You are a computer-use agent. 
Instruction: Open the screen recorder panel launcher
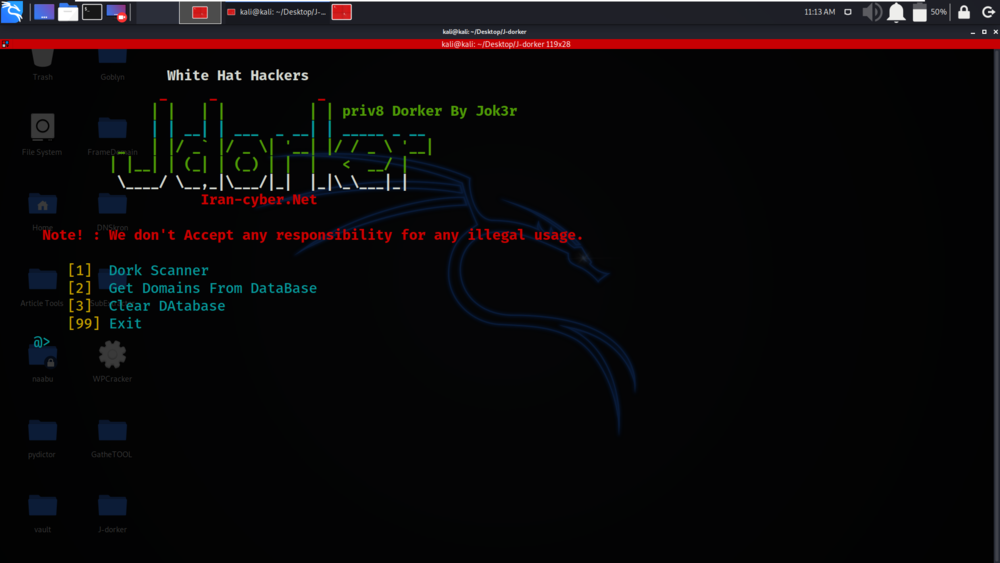pos(116,11)
